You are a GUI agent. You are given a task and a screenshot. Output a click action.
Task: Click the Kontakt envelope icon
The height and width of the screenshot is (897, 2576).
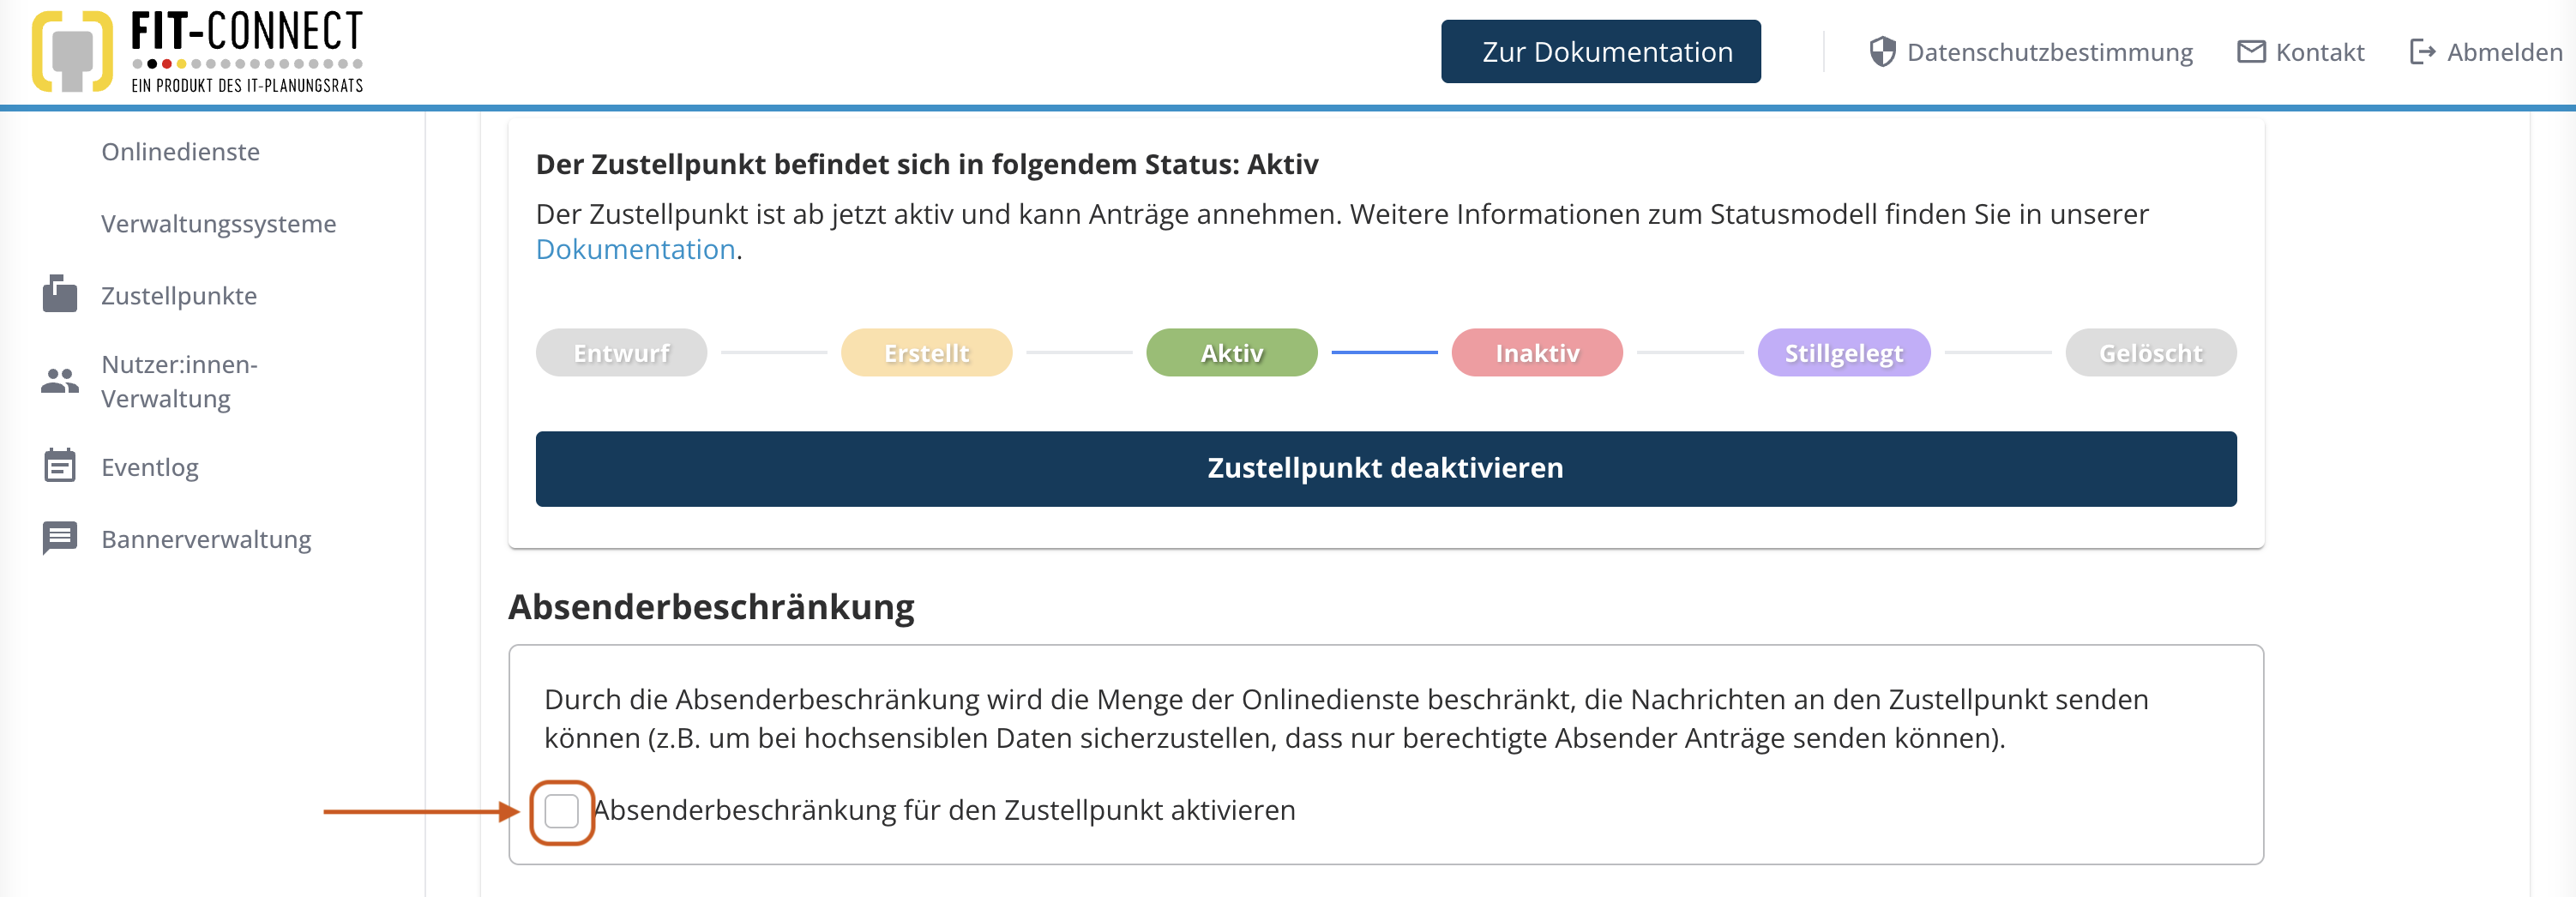click(x=2251, y=51)
